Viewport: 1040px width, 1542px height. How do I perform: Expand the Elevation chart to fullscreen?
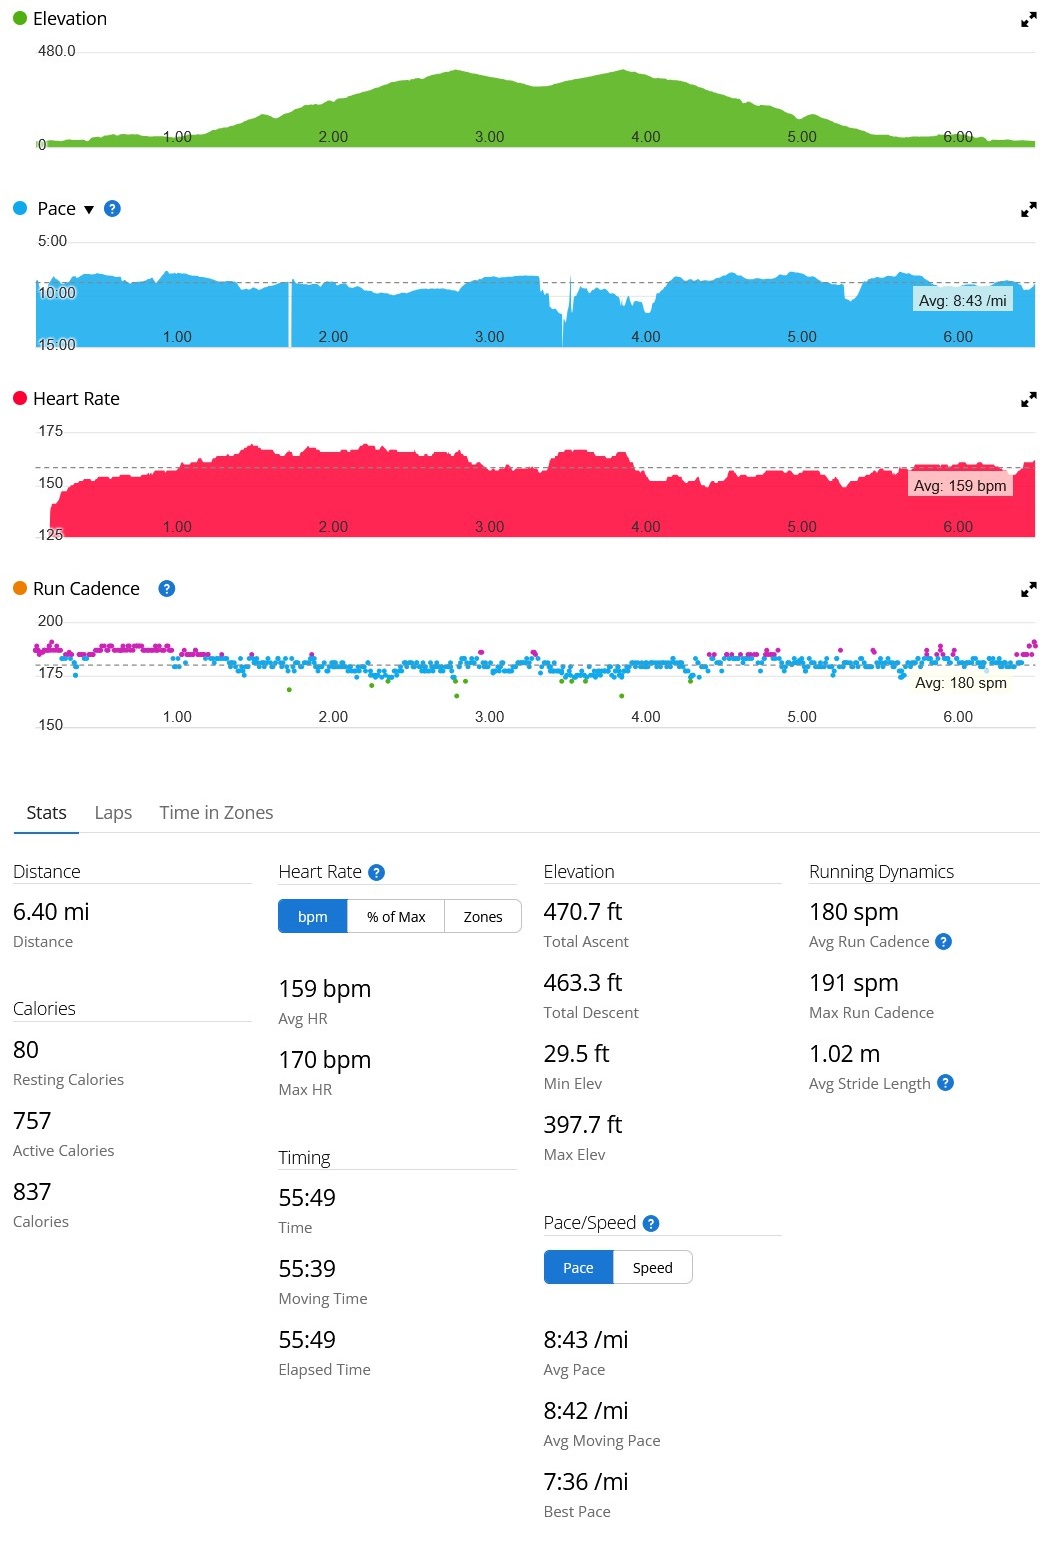coord(1028,19)
